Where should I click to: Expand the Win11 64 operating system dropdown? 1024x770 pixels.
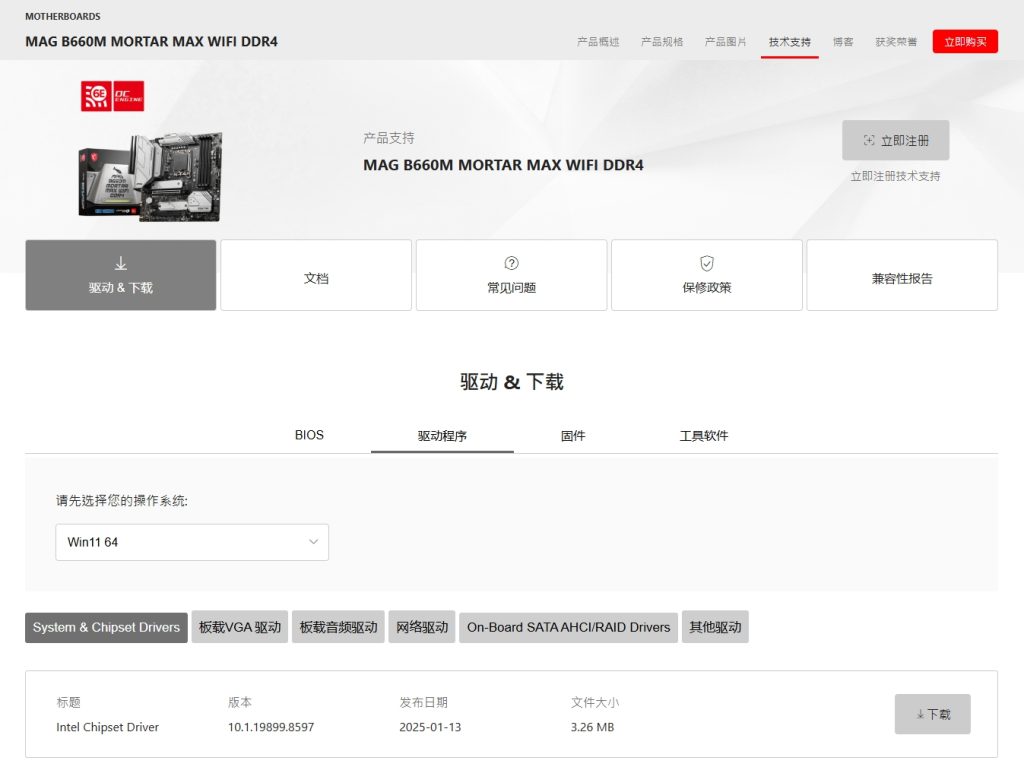coord(192,542)
